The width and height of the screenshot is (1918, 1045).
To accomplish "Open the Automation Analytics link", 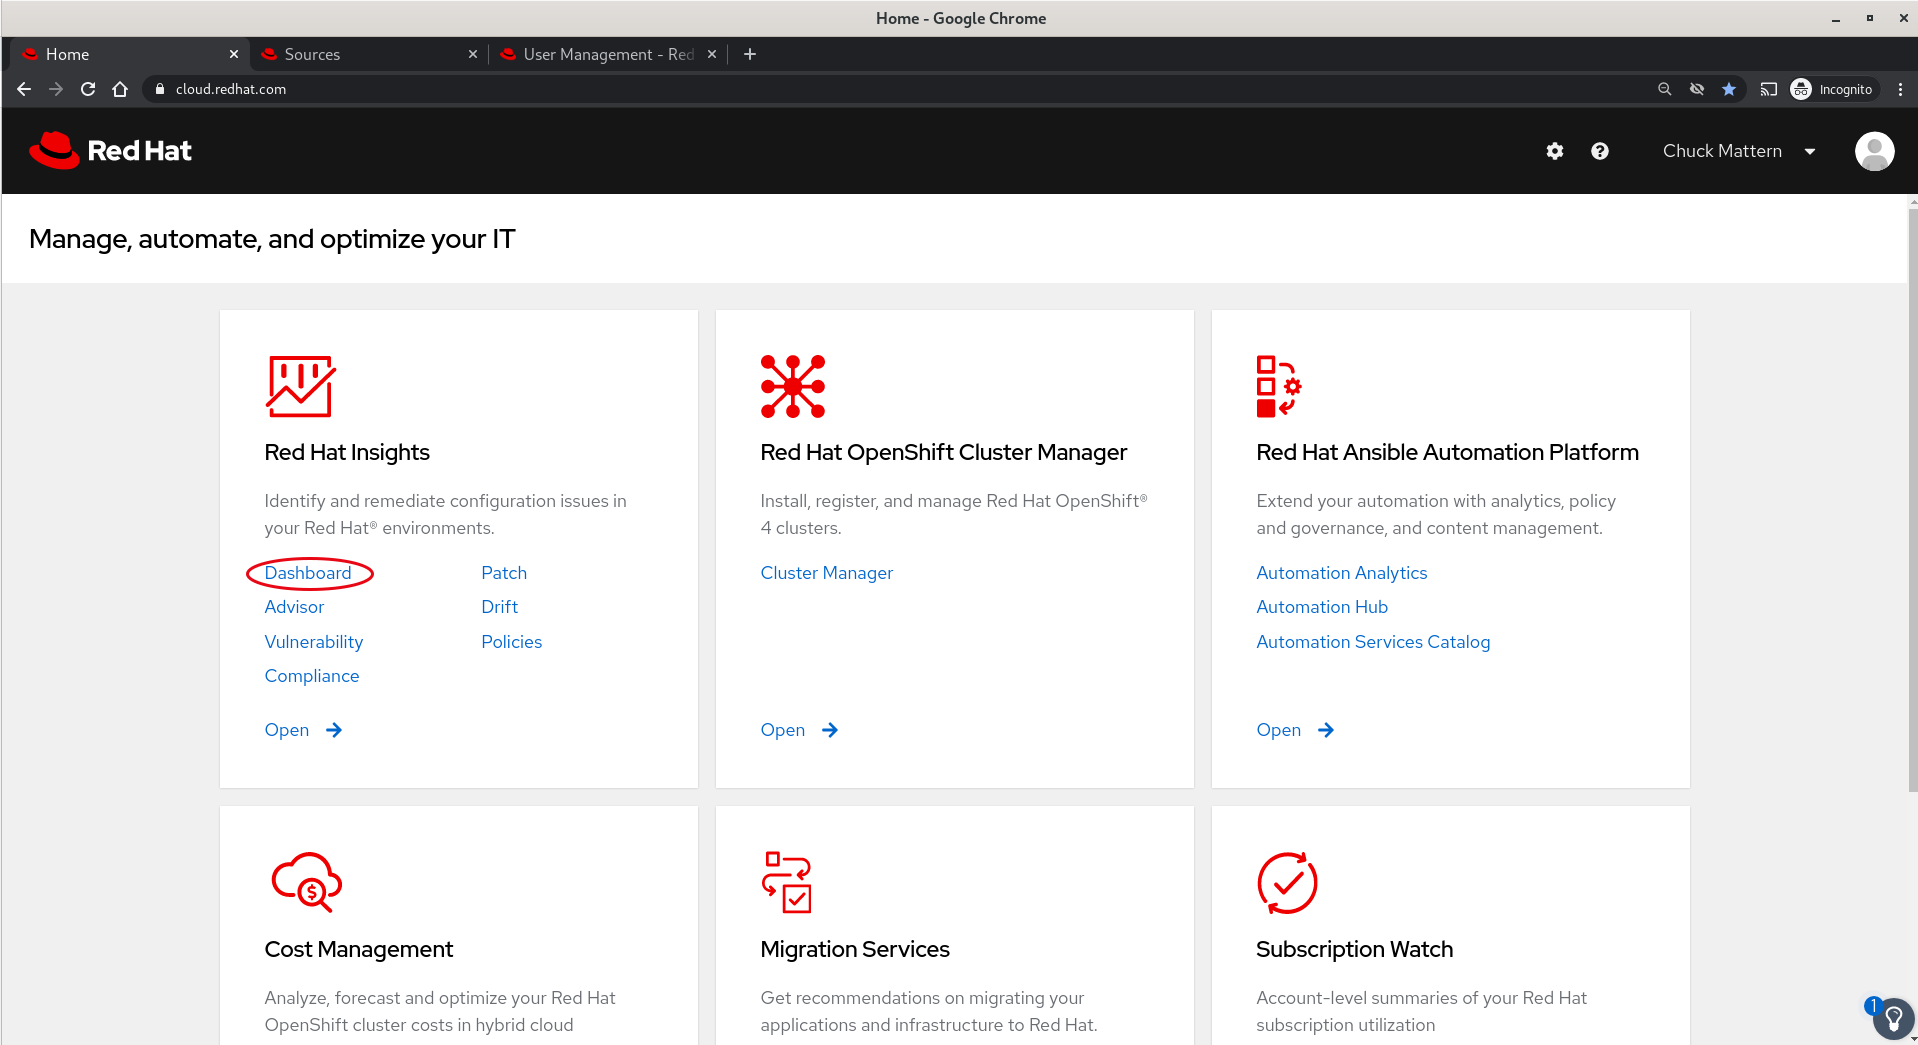I will tap(1342, 573).
